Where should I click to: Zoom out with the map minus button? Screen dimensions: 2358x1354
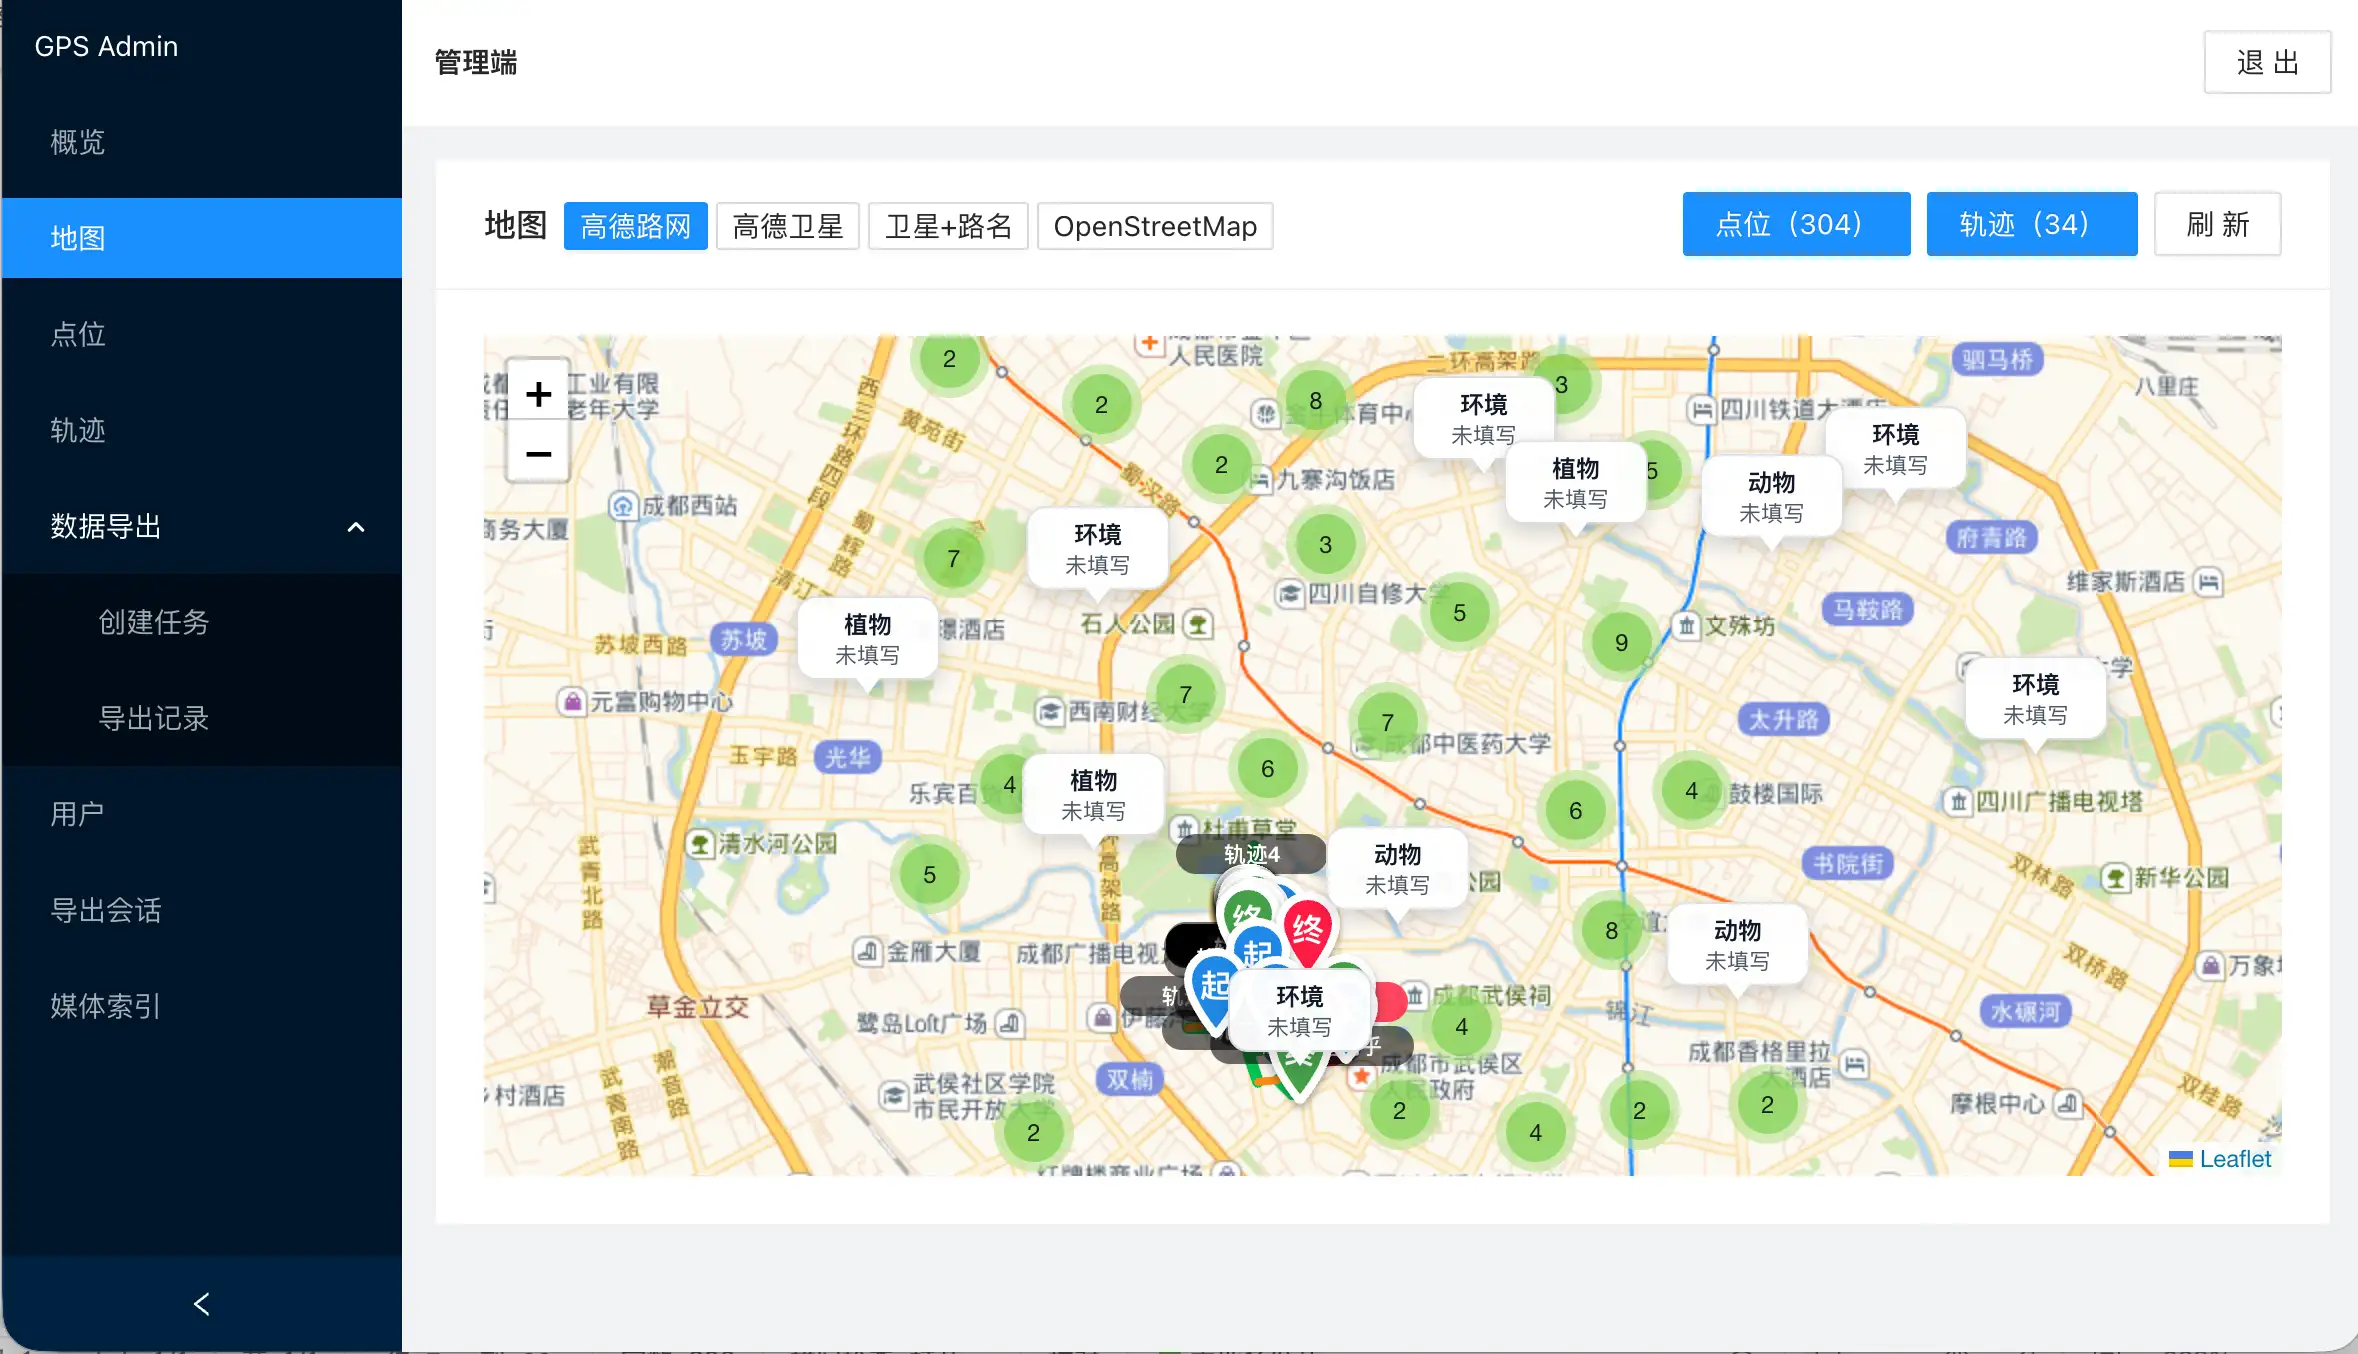tap(538, 454)
